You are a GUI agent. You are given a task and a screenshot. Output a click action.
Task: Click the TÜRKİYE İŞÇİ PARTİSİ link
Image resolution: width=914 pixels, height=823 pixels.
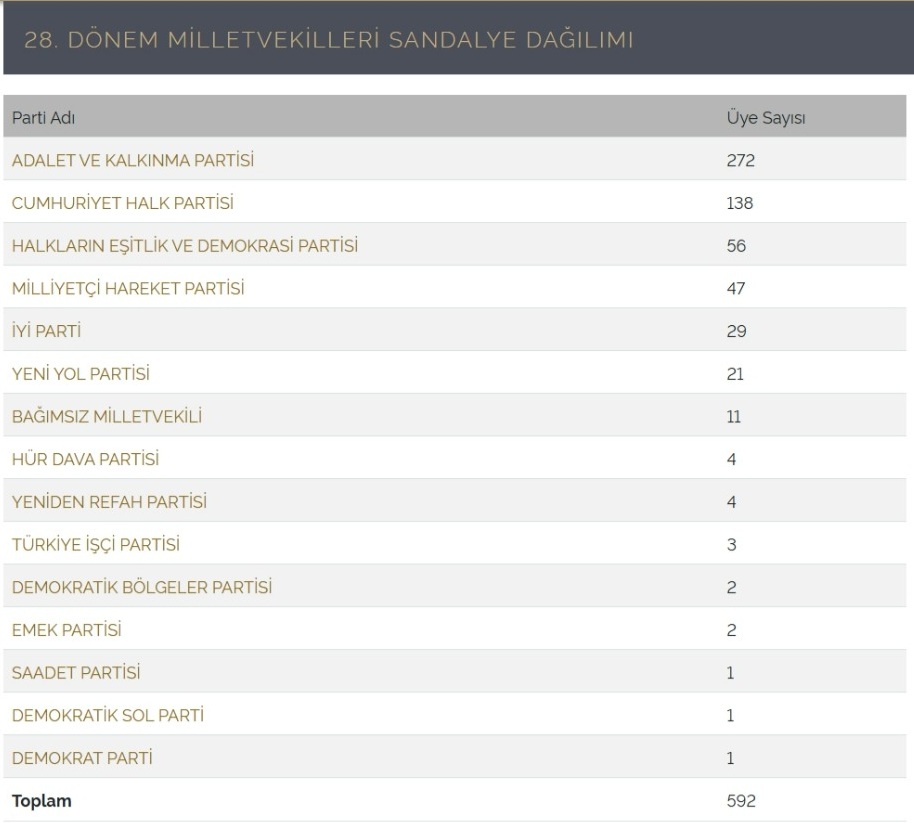pyautogui.click(x=95, y=545)
